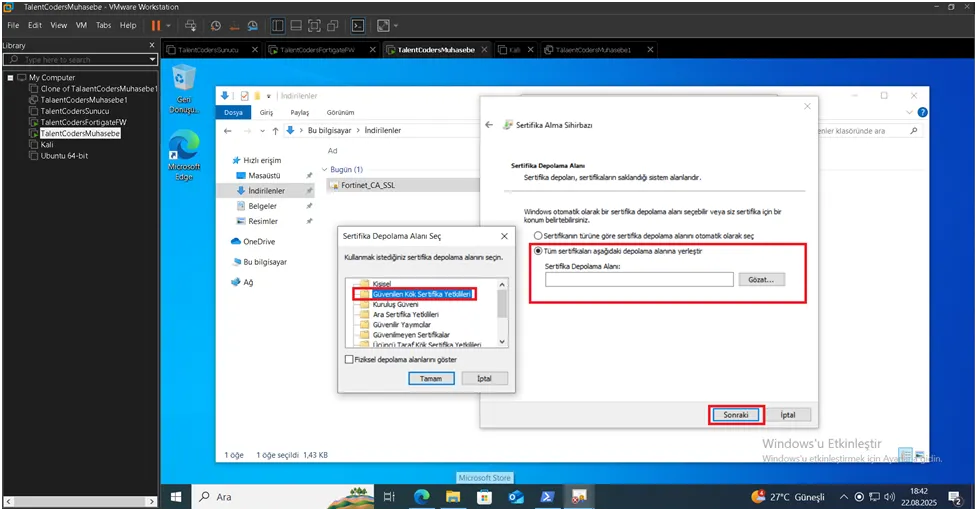The width and height of the screenshot is (977, 511).
Task: Open the Görünüm tab in File Explorer
Action: 340,113
